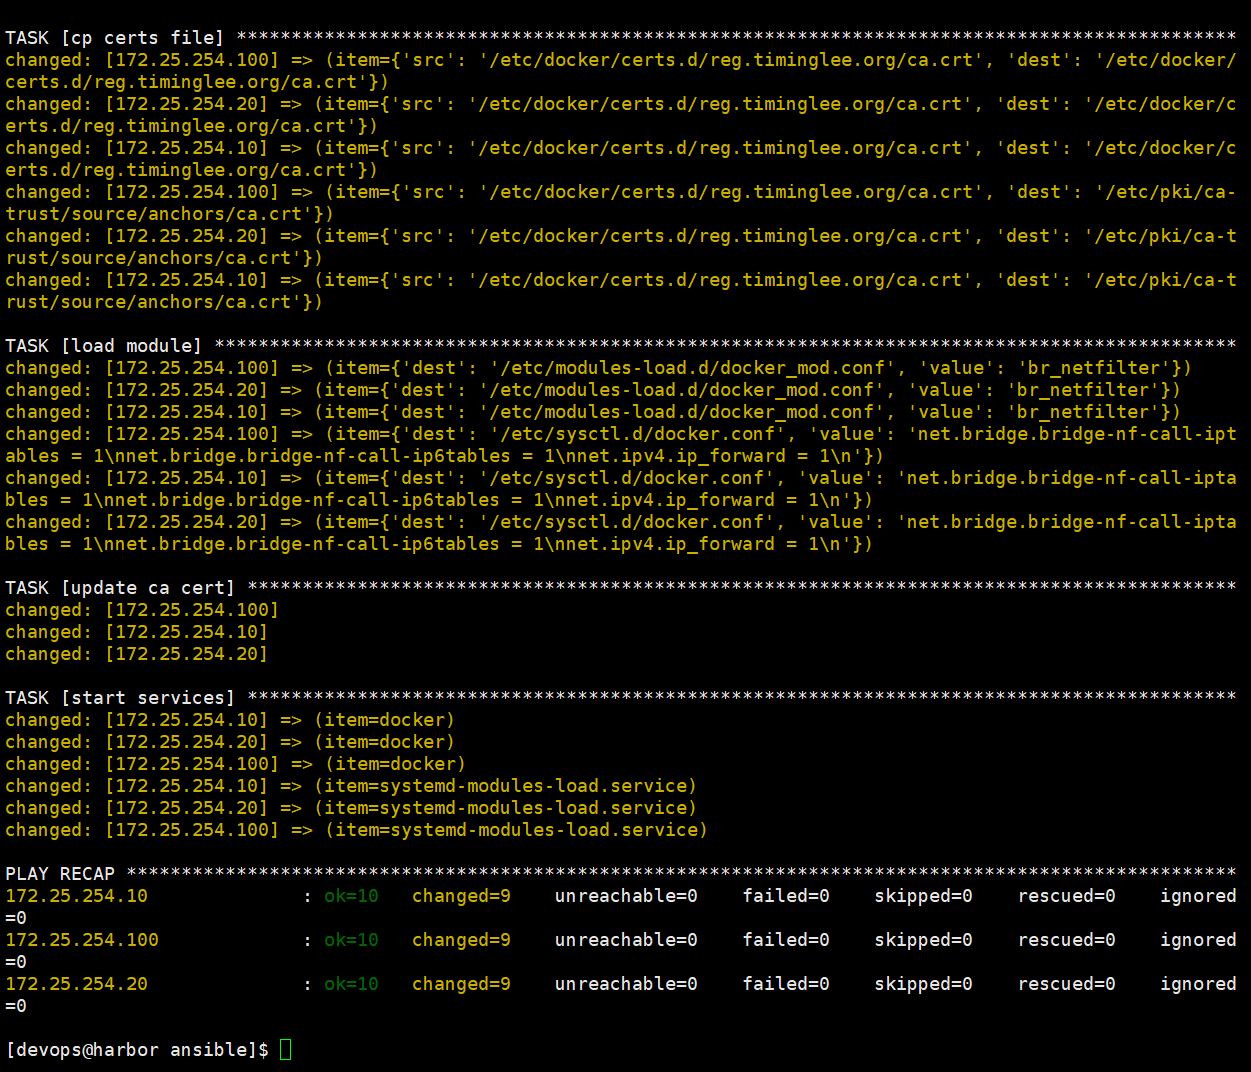The height and width of the screenshot is (1072, 1251).
Task: Click the "TASK [start services]" header
Action: tap(120, 698)
